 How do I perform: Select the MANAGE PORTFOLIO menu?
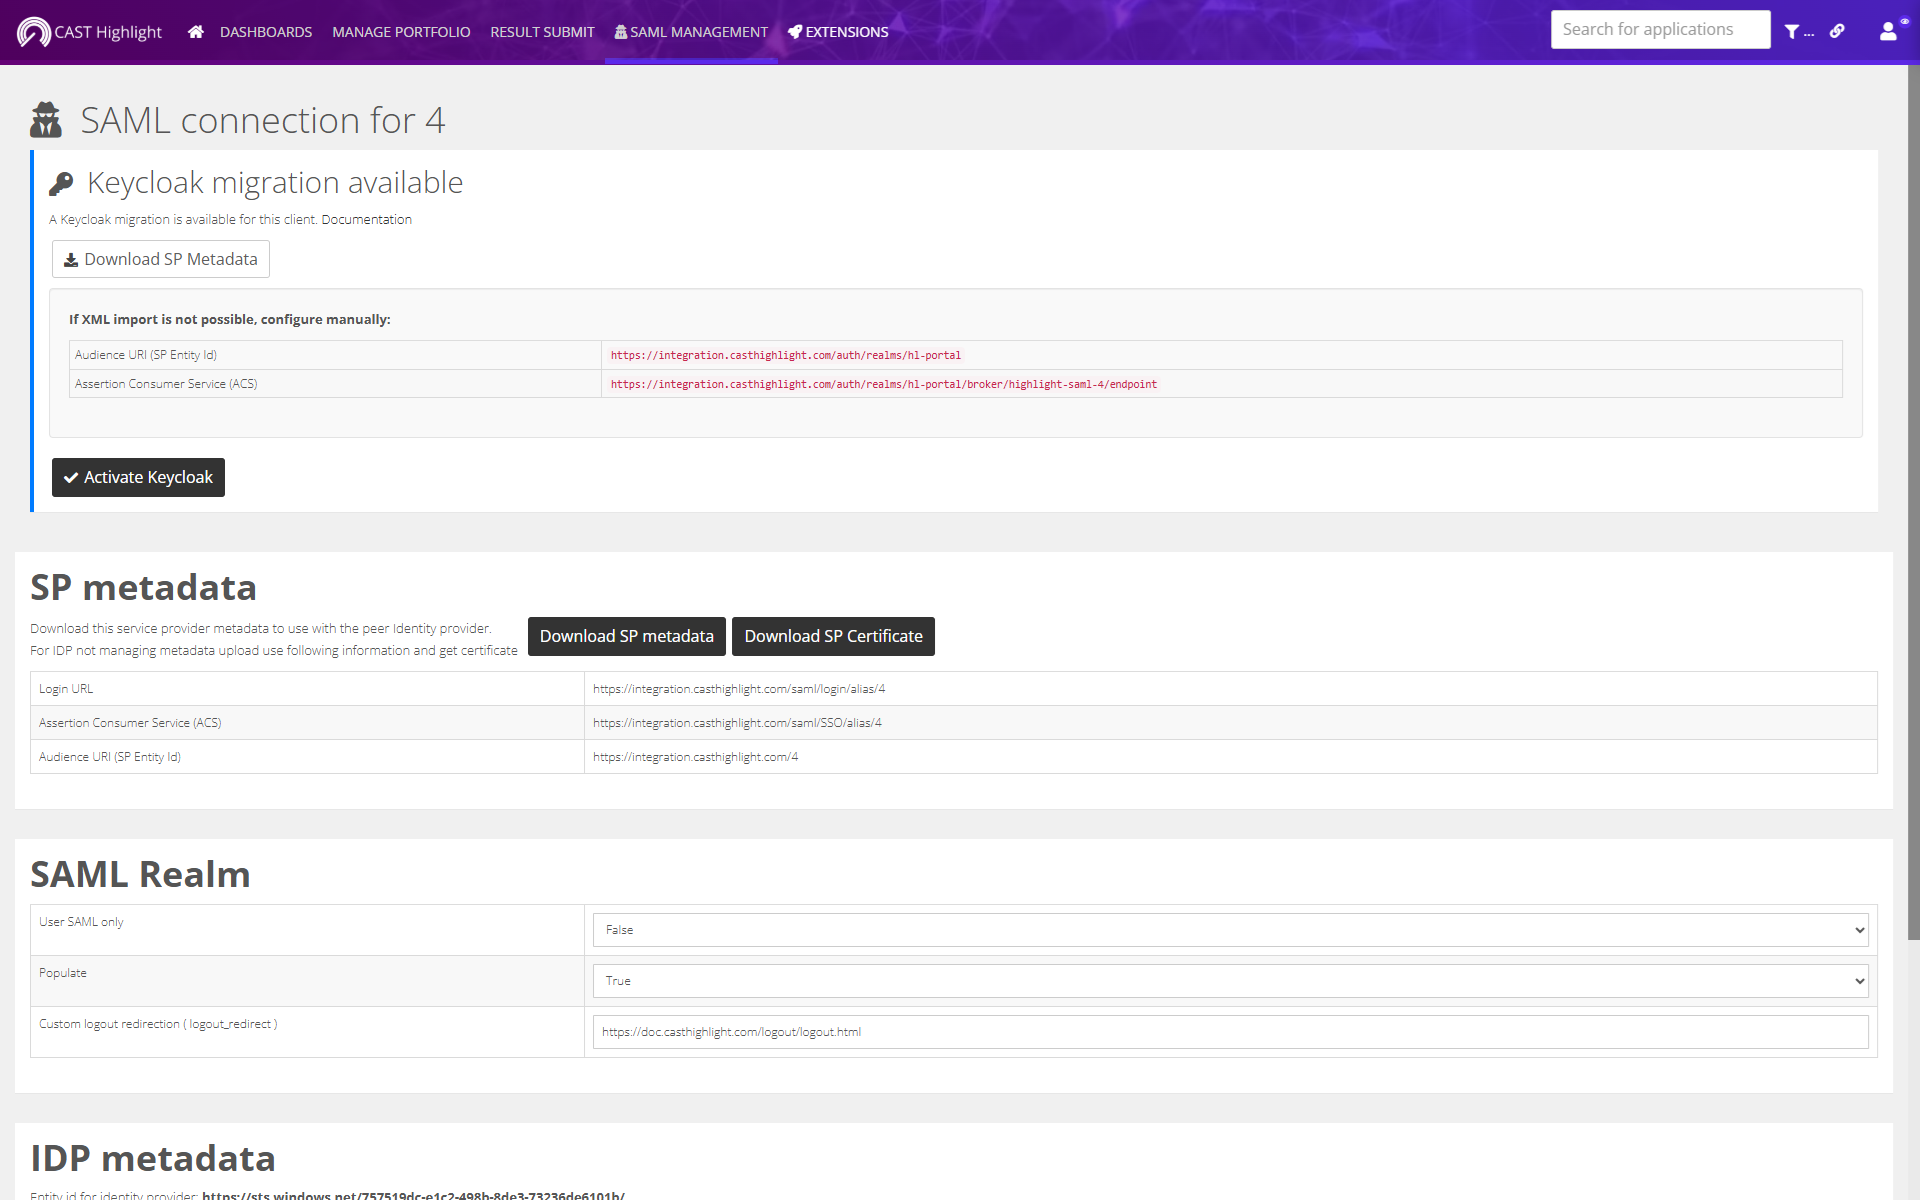(401, 32)
